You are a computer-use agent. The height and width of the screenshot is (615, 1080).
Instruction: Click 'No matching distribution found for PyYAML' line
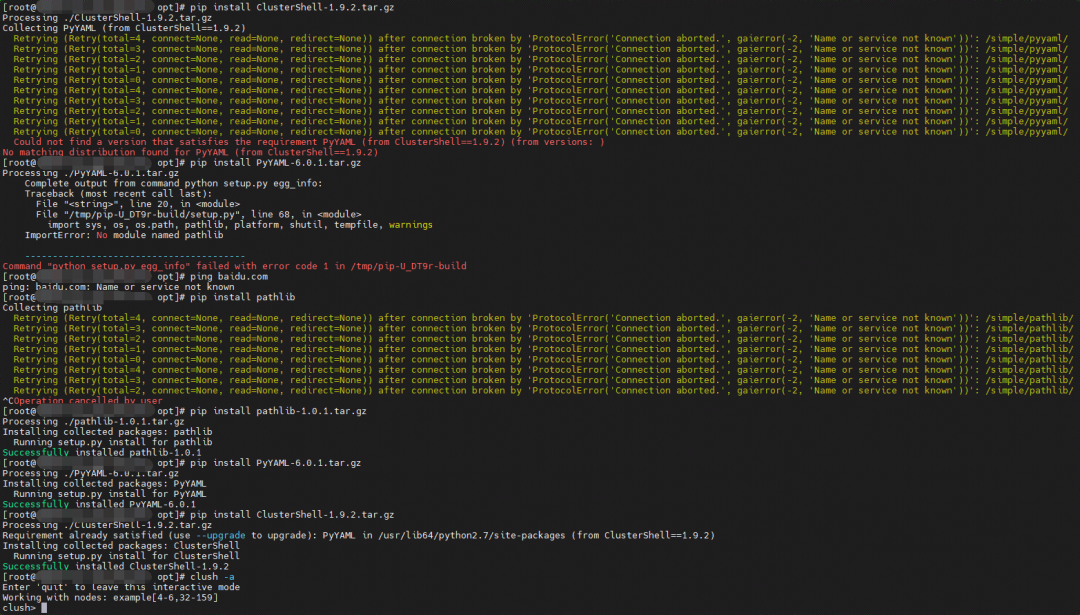(x=190, y=152)
